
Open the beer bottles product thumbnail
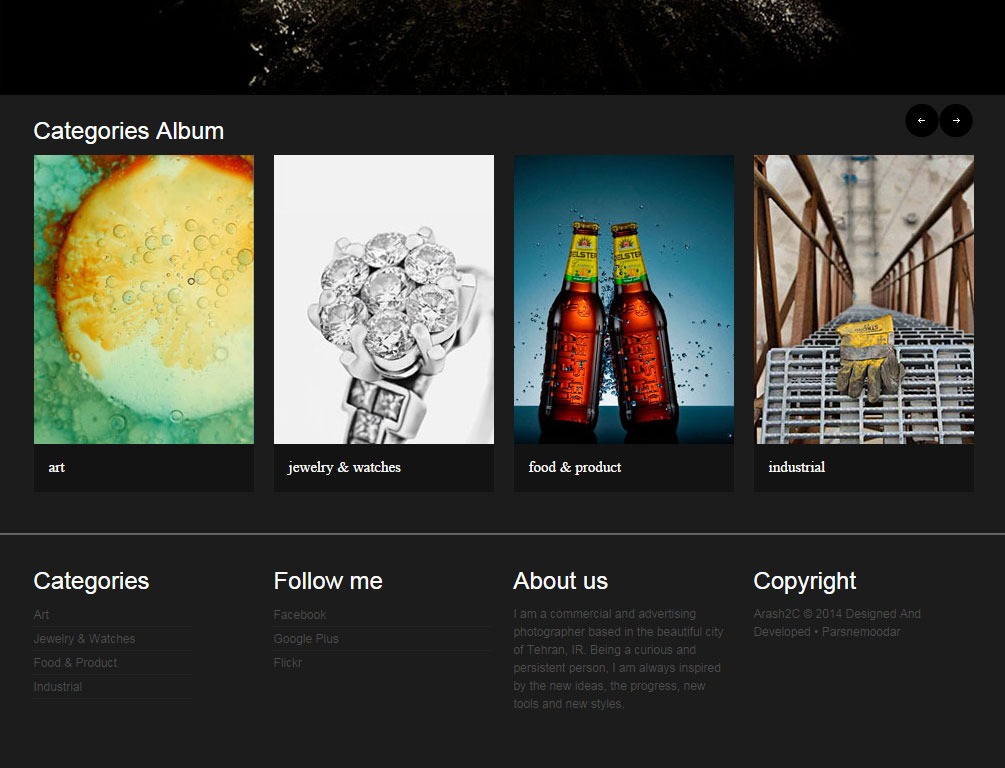624,299
